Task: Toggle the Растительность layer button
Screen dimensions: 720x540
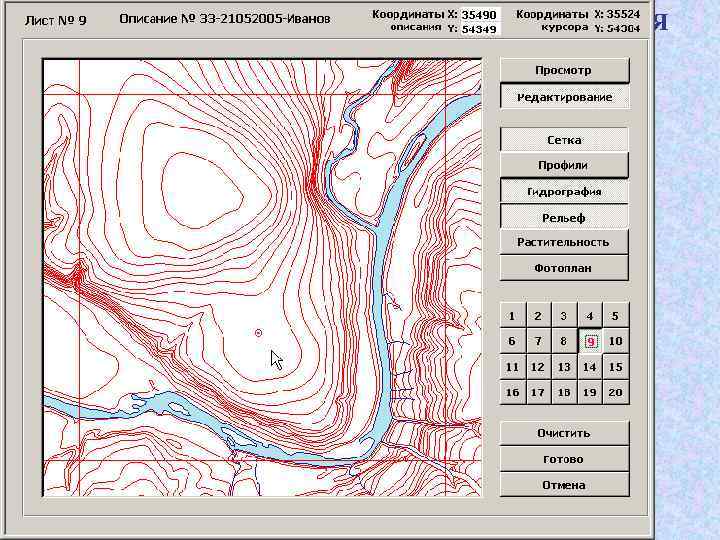Action: click(x=564, y=242)
